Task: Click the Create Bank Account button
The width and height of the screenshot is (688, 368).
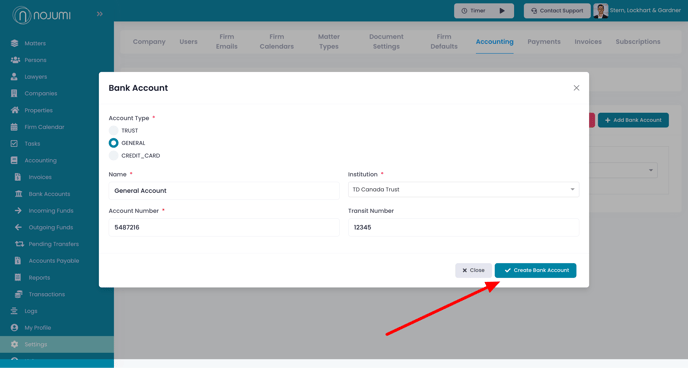Action: tap(535, 270)
